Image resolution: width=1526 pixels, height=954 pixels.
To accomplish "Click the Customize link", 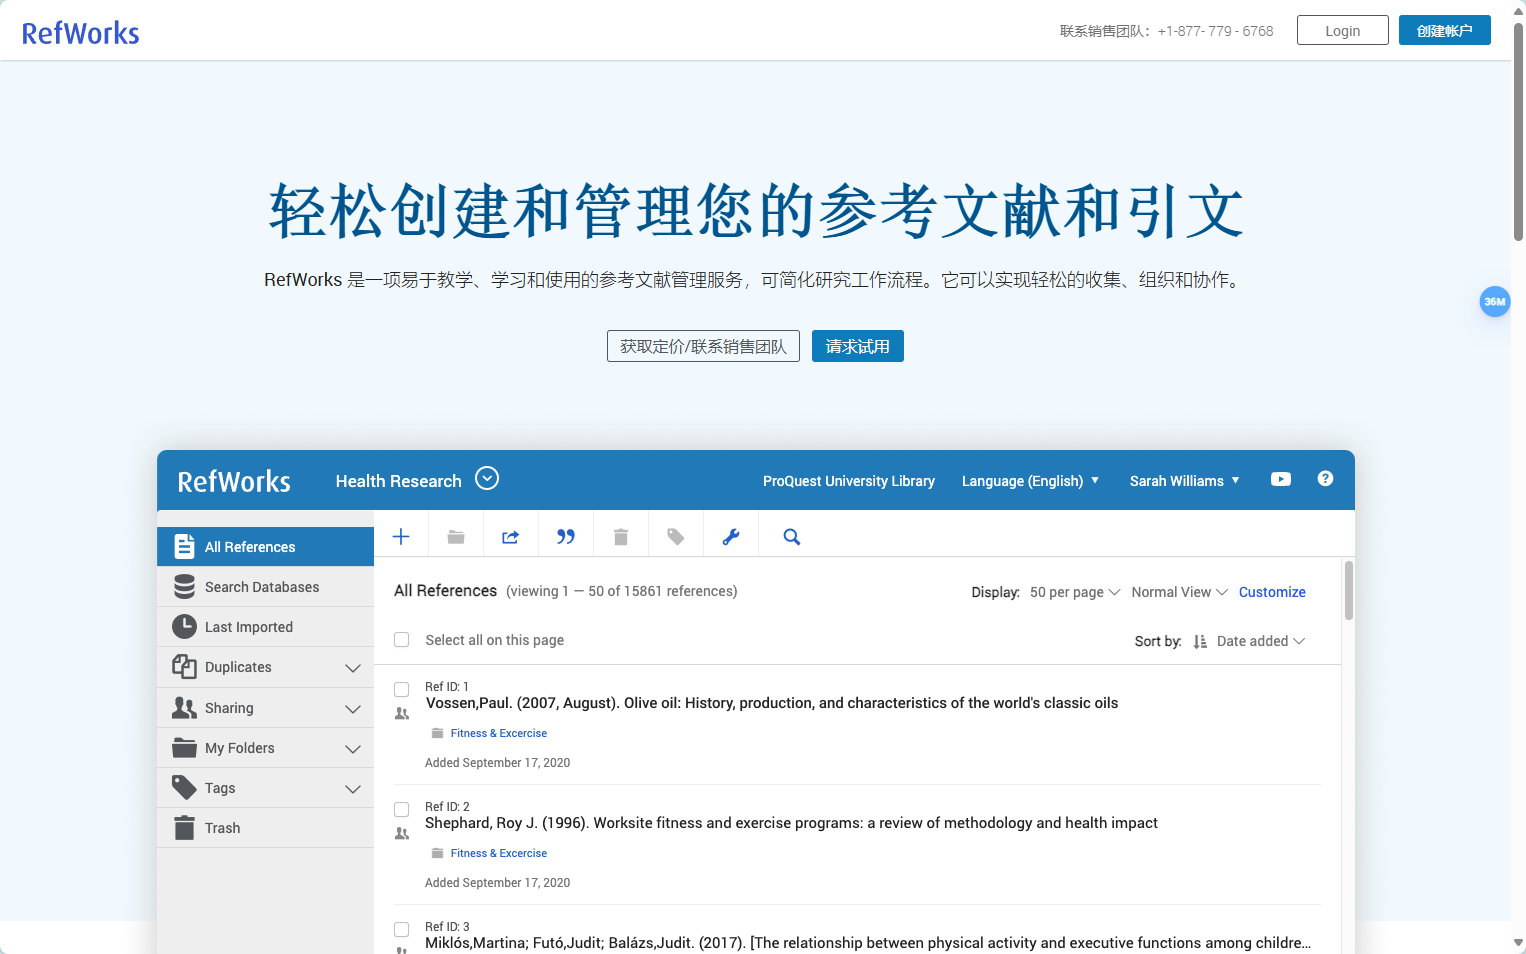I will (1272, 592).
